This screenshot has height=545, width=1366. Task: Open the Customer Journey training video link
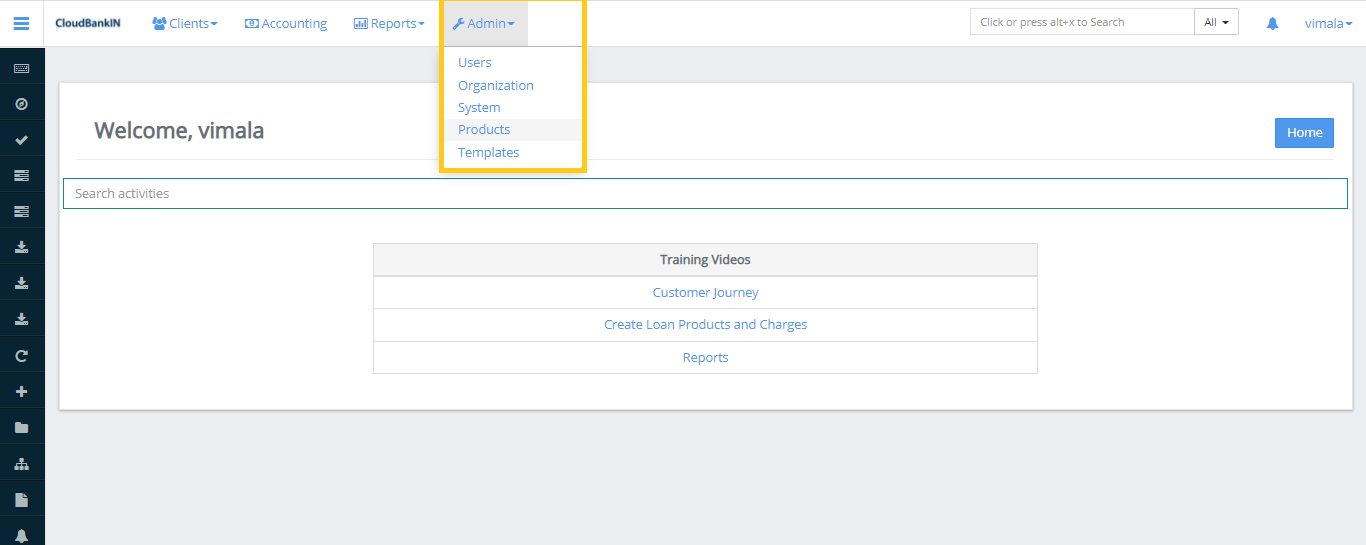[705, 293]
